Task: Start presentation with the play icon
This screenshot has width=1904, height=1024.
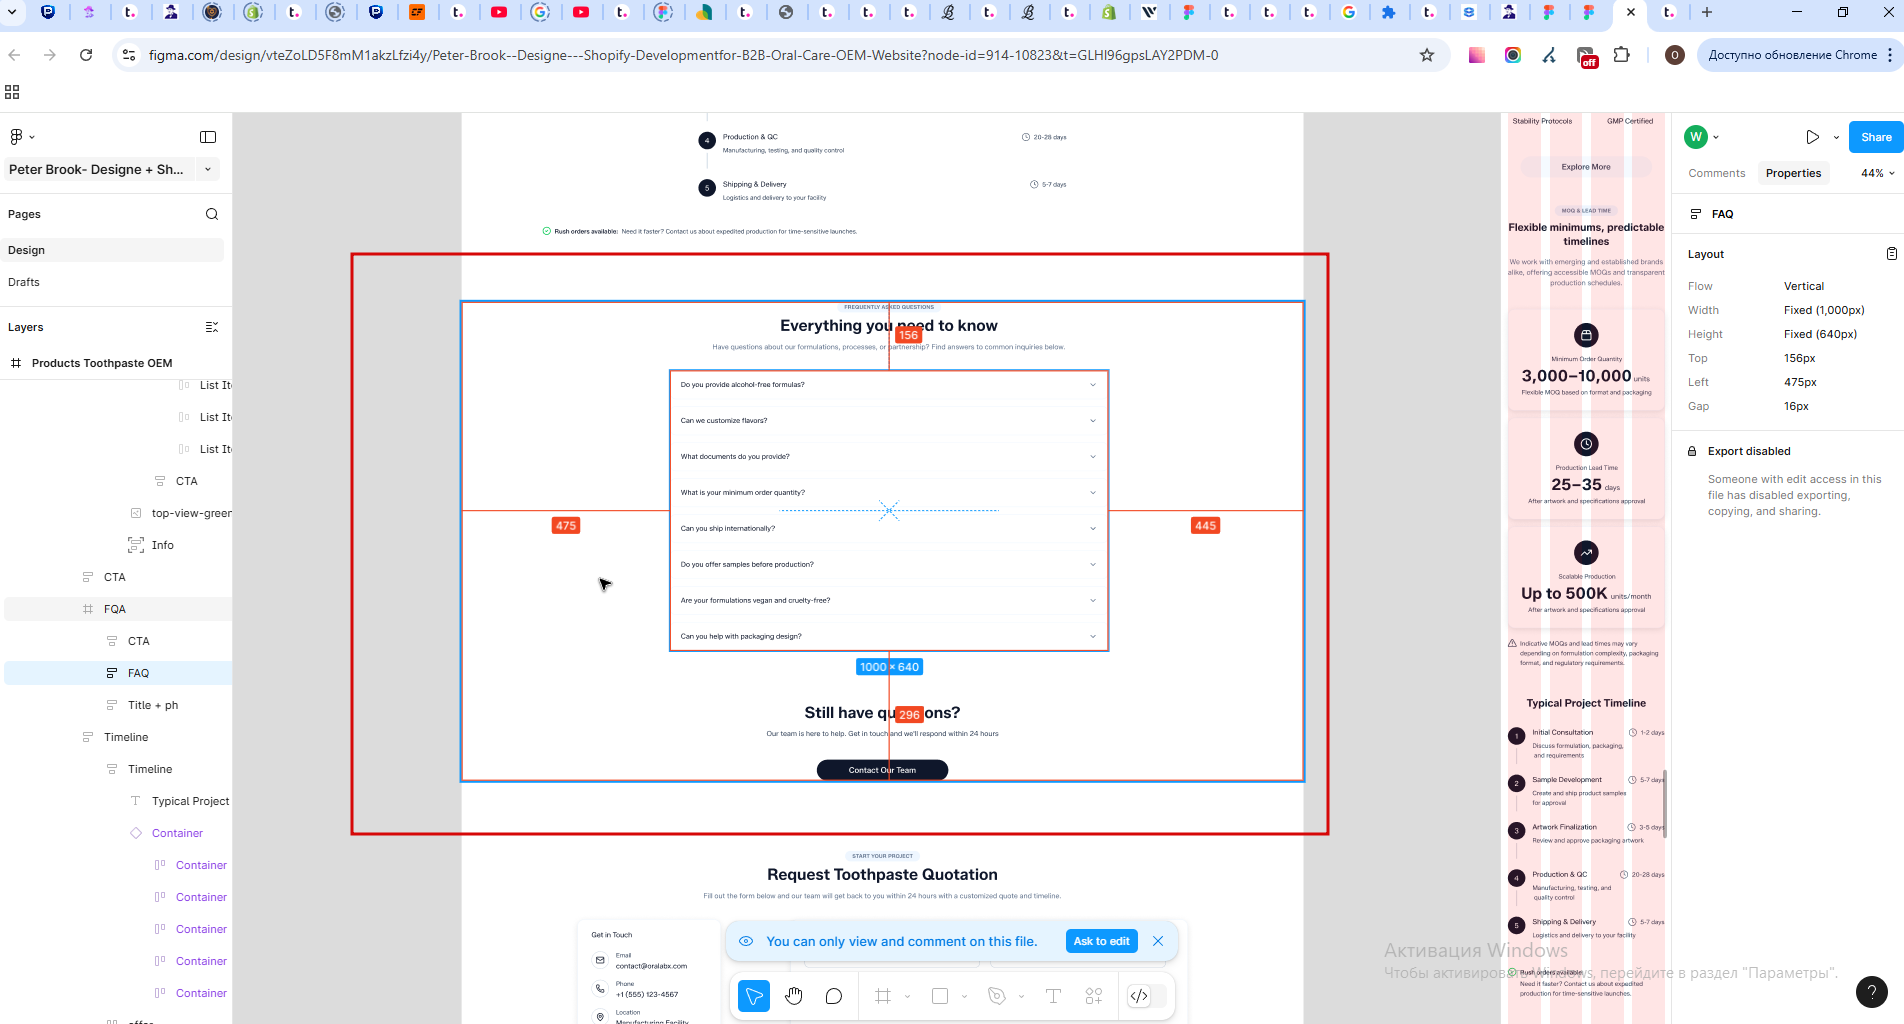Action: pyautogui.click(x=1813, y=137)
